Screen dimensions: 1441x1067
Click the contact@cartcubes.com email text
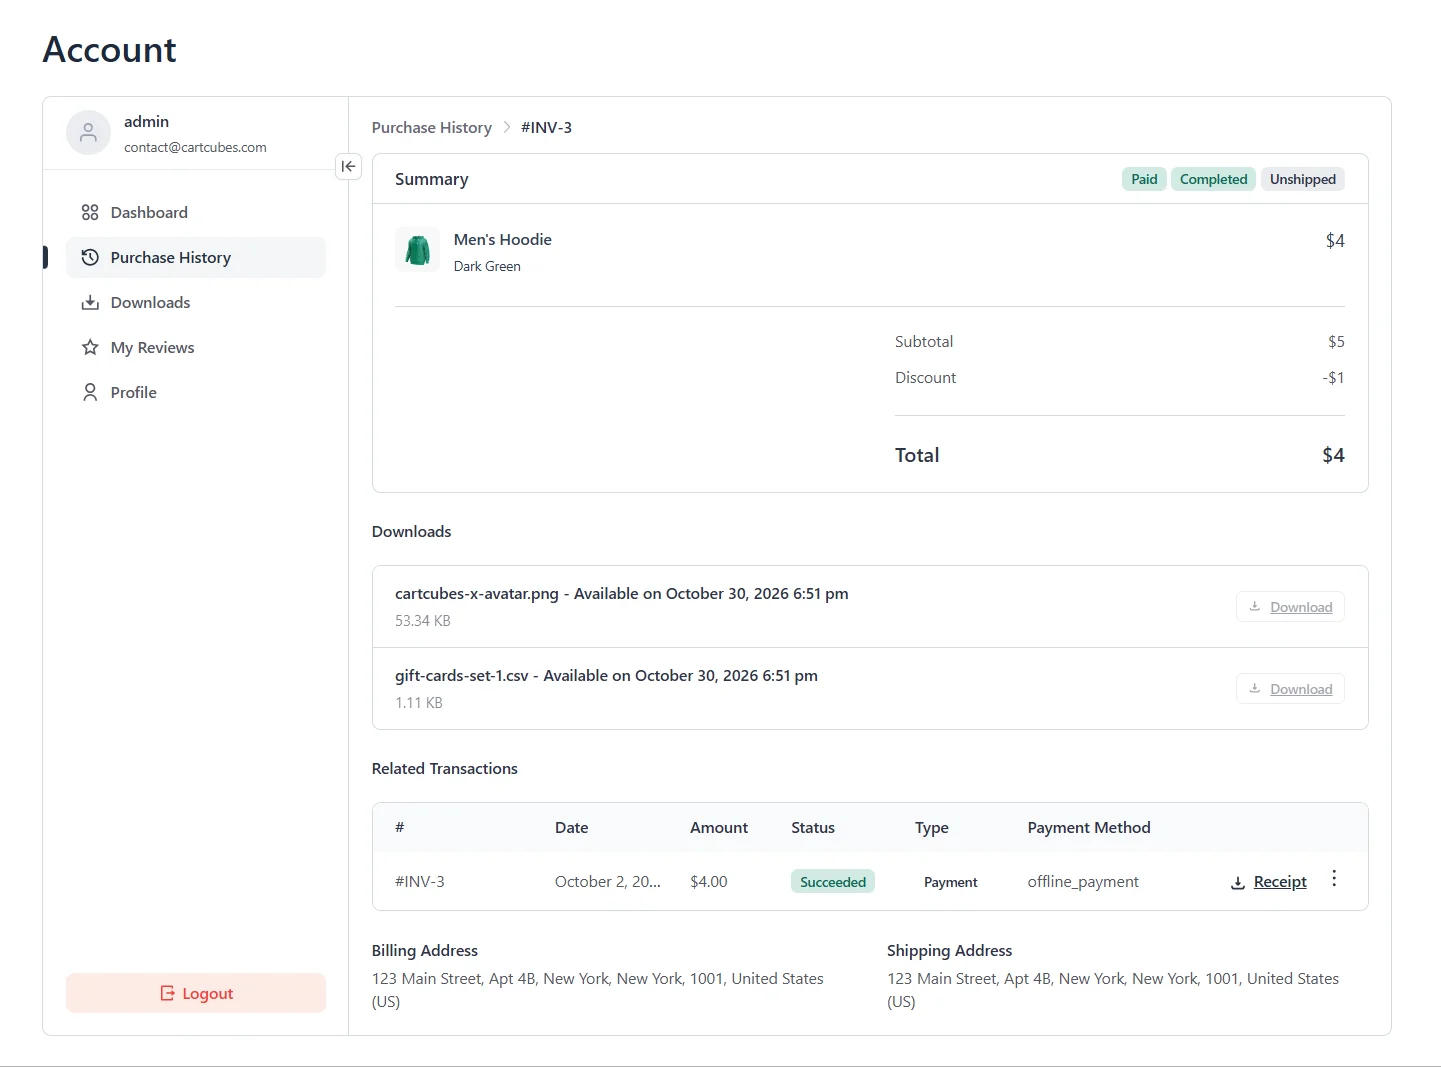195,147
